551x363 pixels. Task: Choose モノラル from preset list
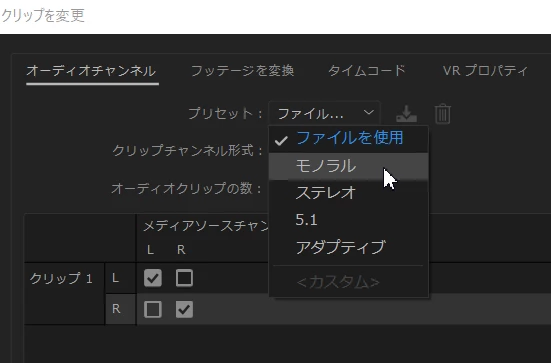(x=349, y=166)
